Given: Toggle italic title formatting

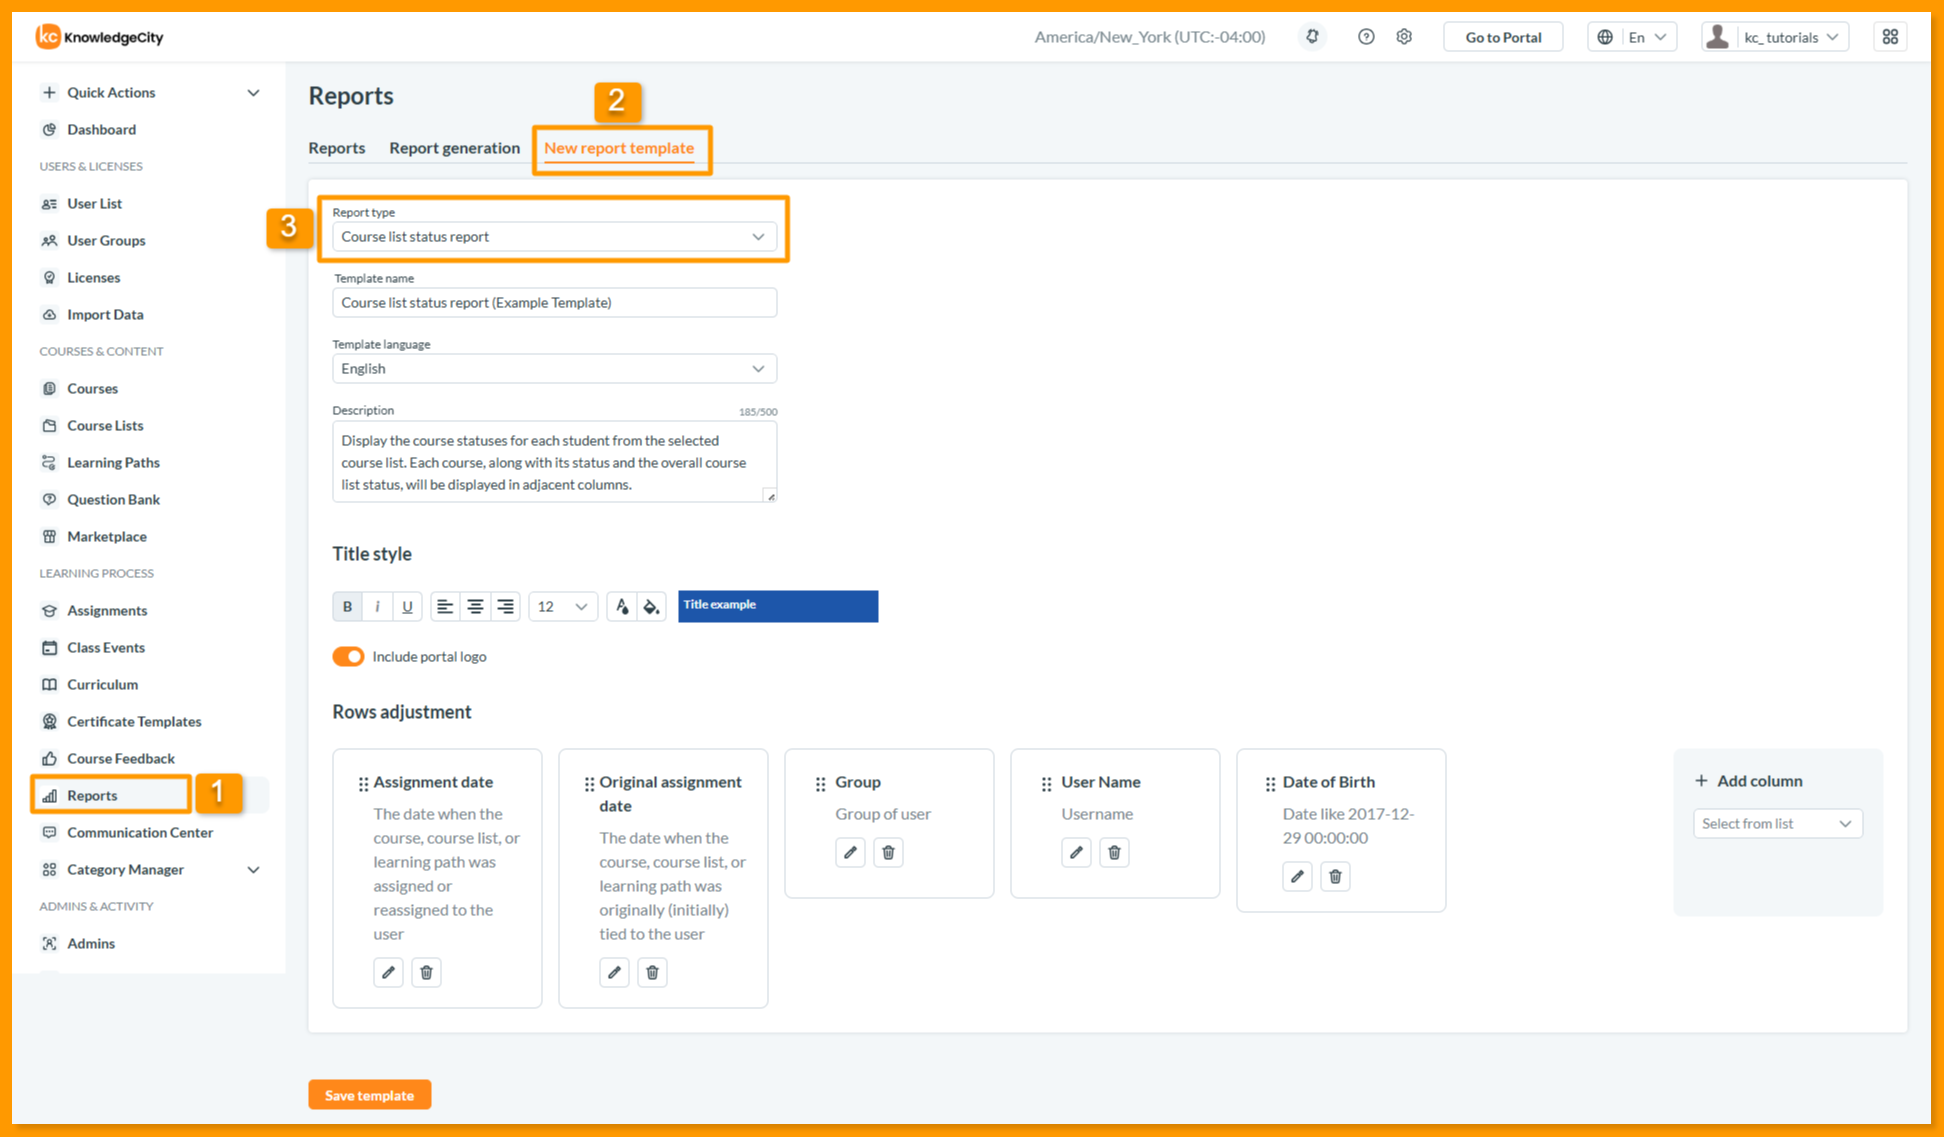Looking at the screenshot, I should pos(377,606).
